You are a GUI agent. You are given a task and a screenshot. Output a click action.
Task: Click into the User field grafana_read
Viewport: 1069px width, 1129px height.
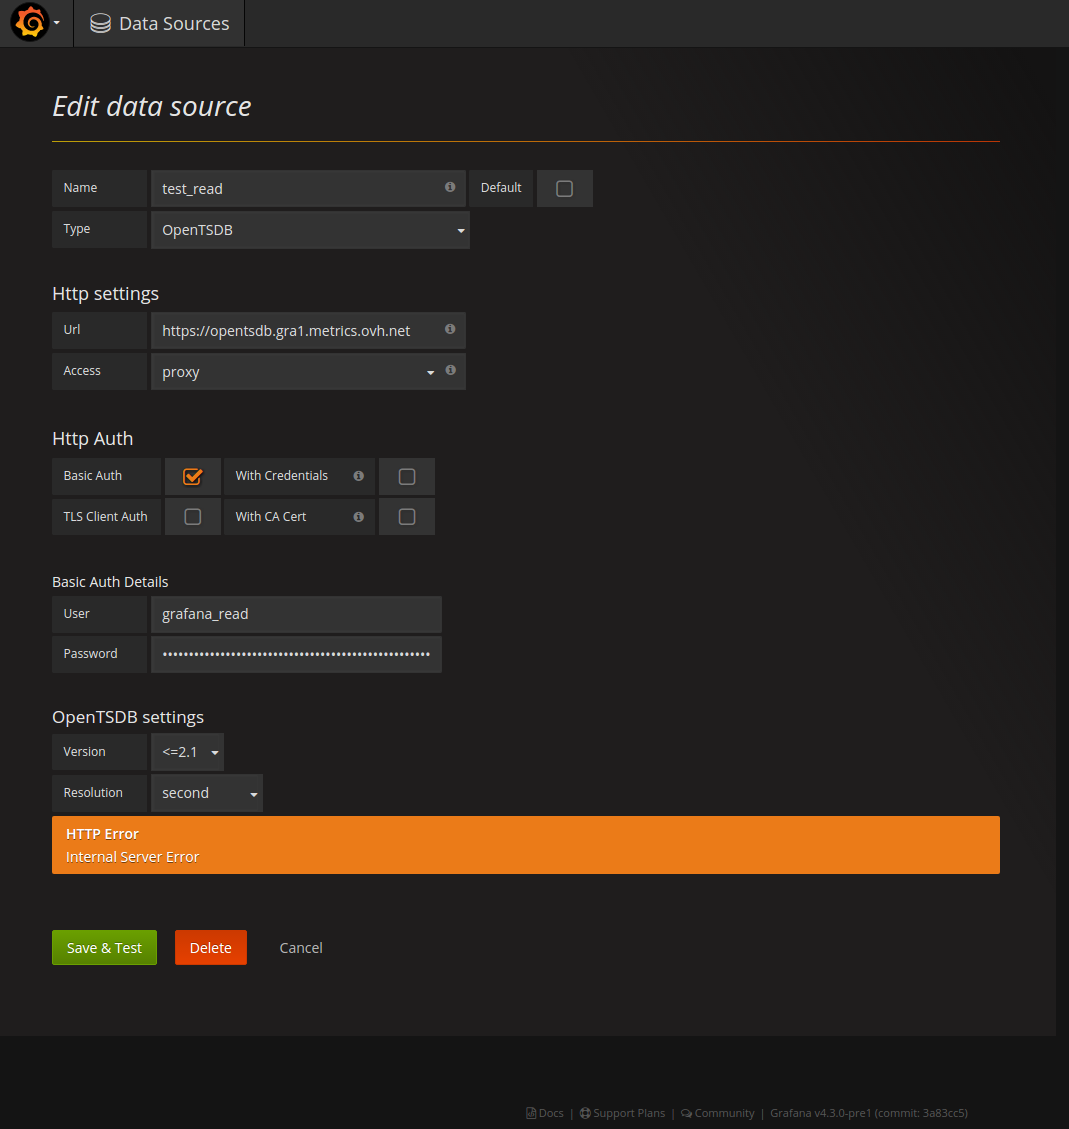click(x=296, y=614)
